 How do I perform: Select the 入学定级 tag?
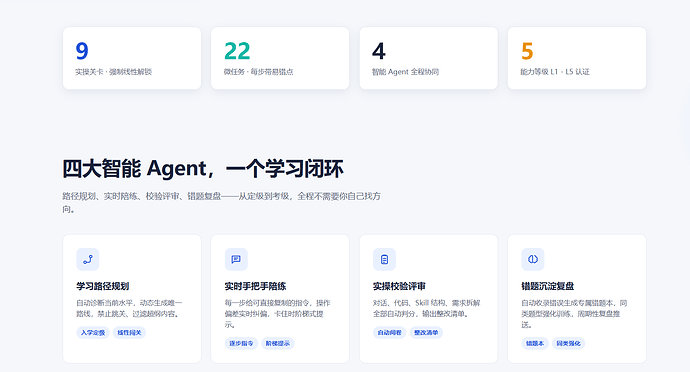[93, 332]
